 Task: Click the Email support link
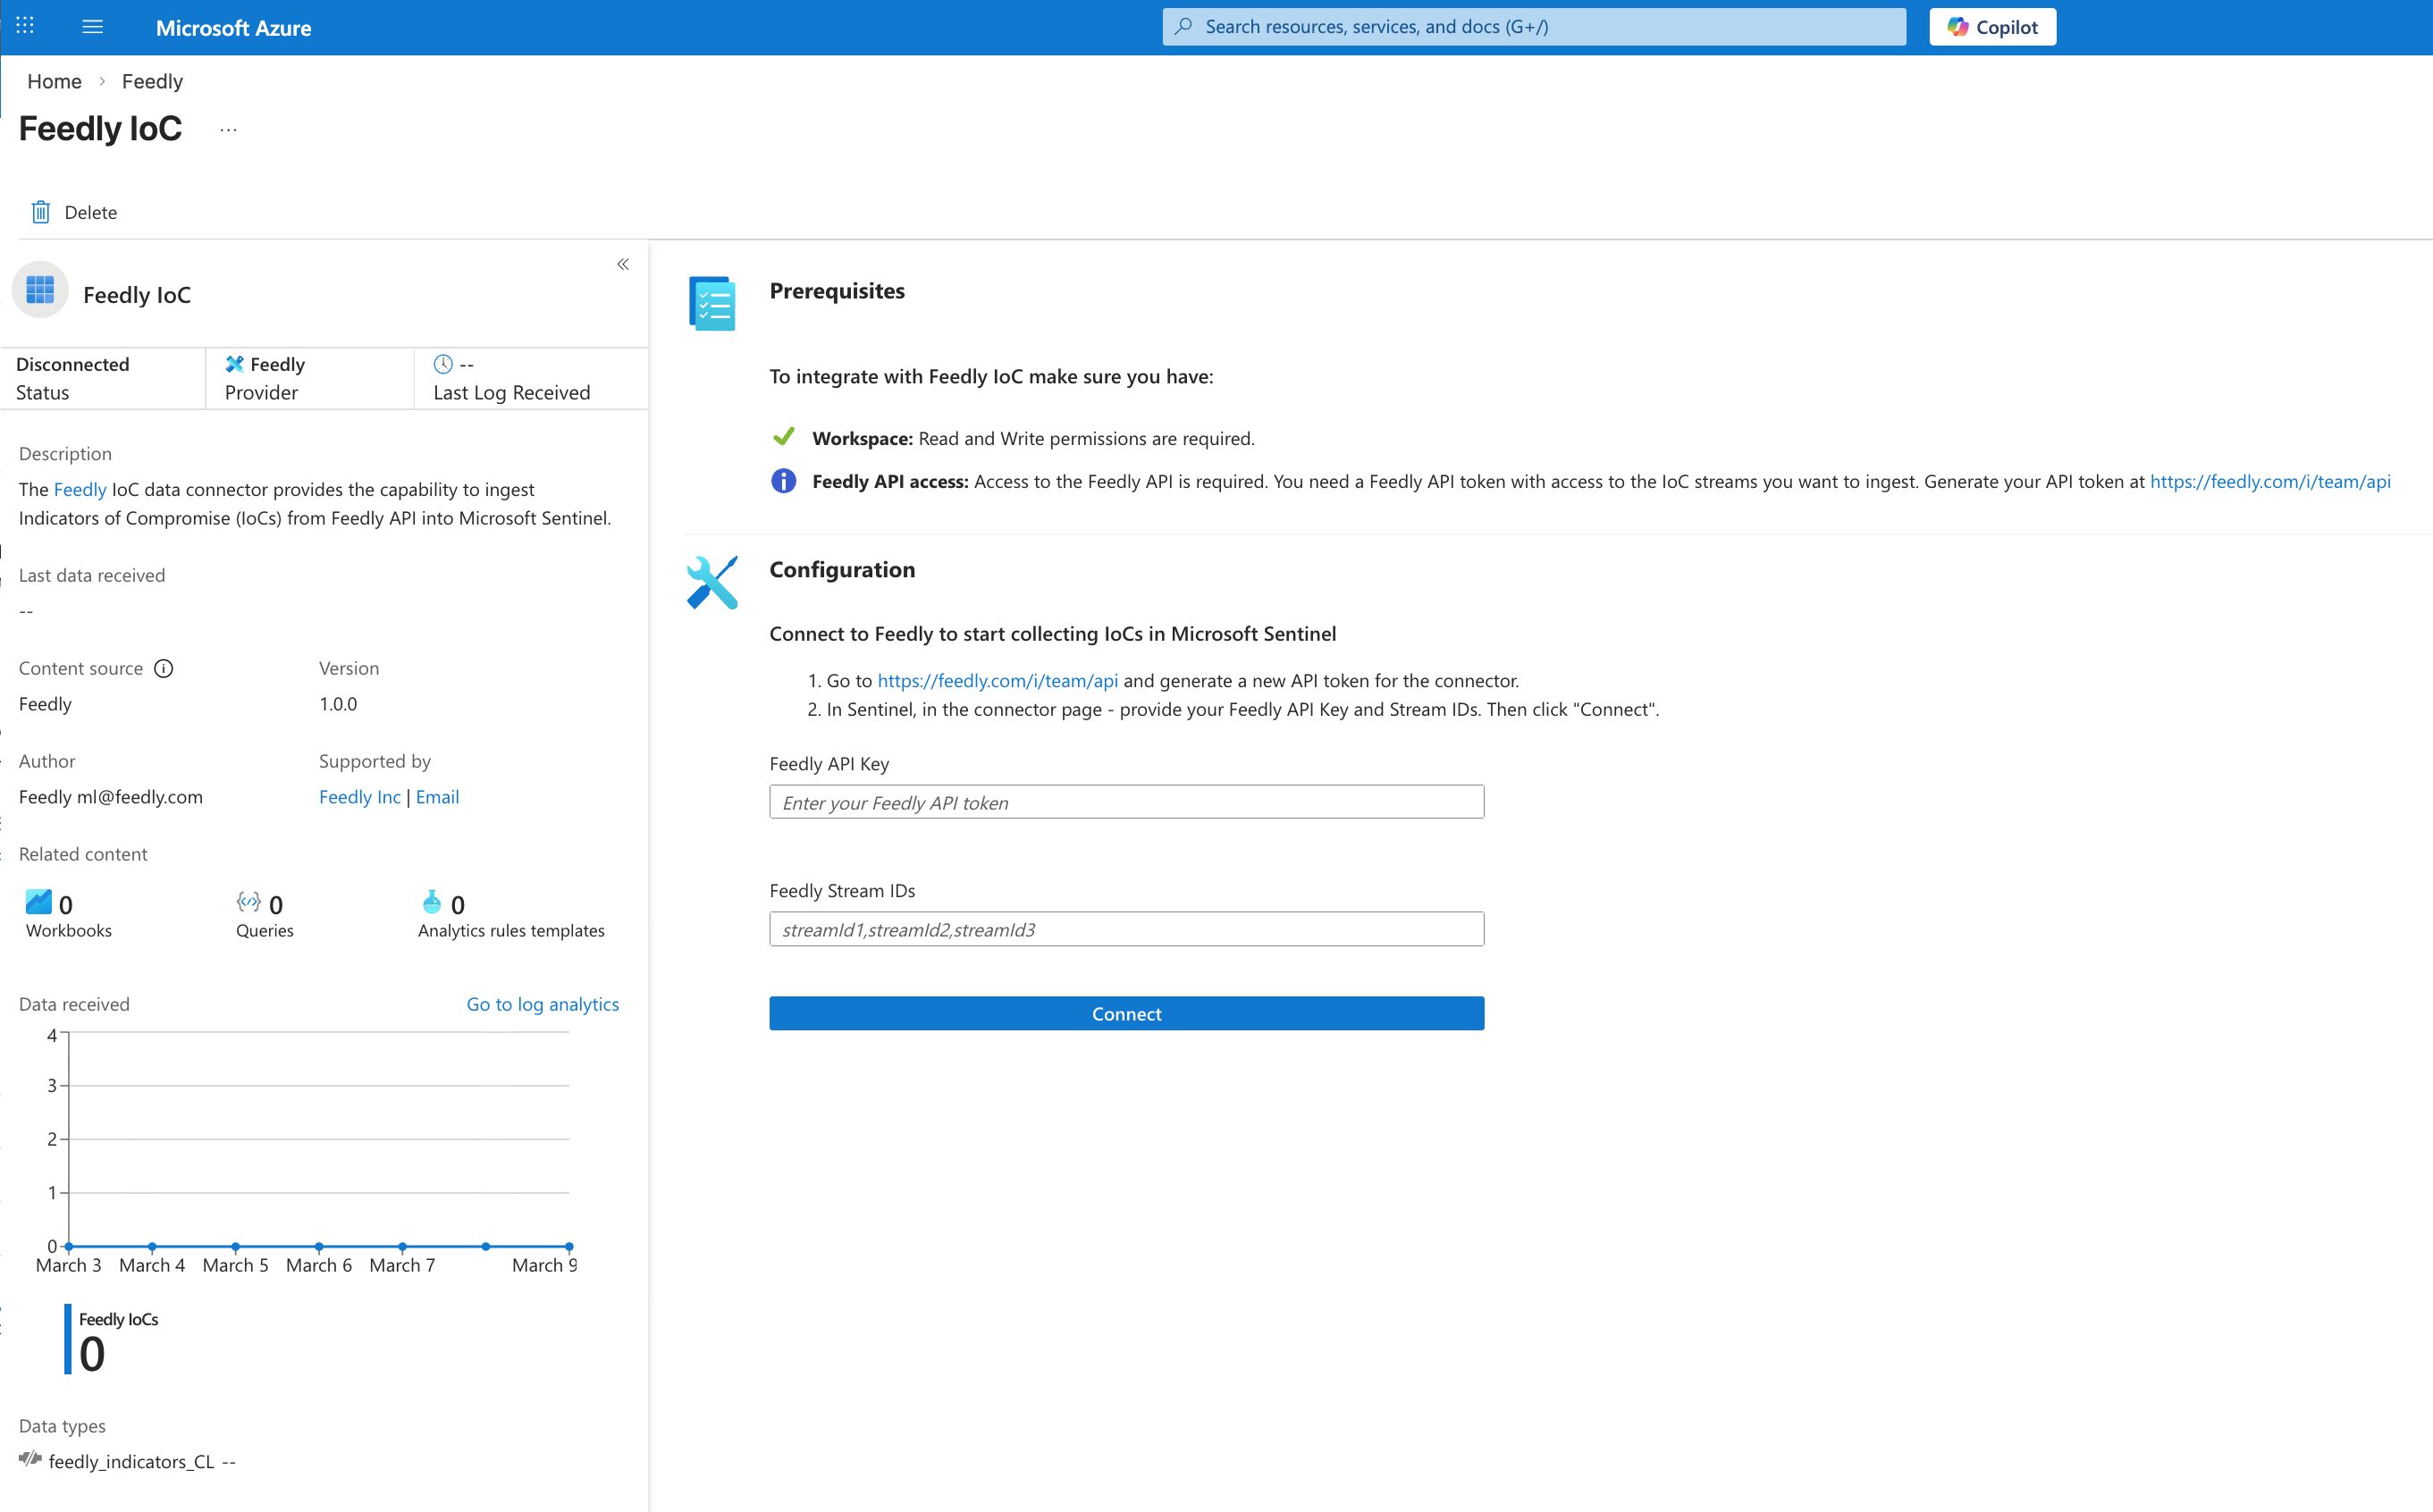coord(437,797)
